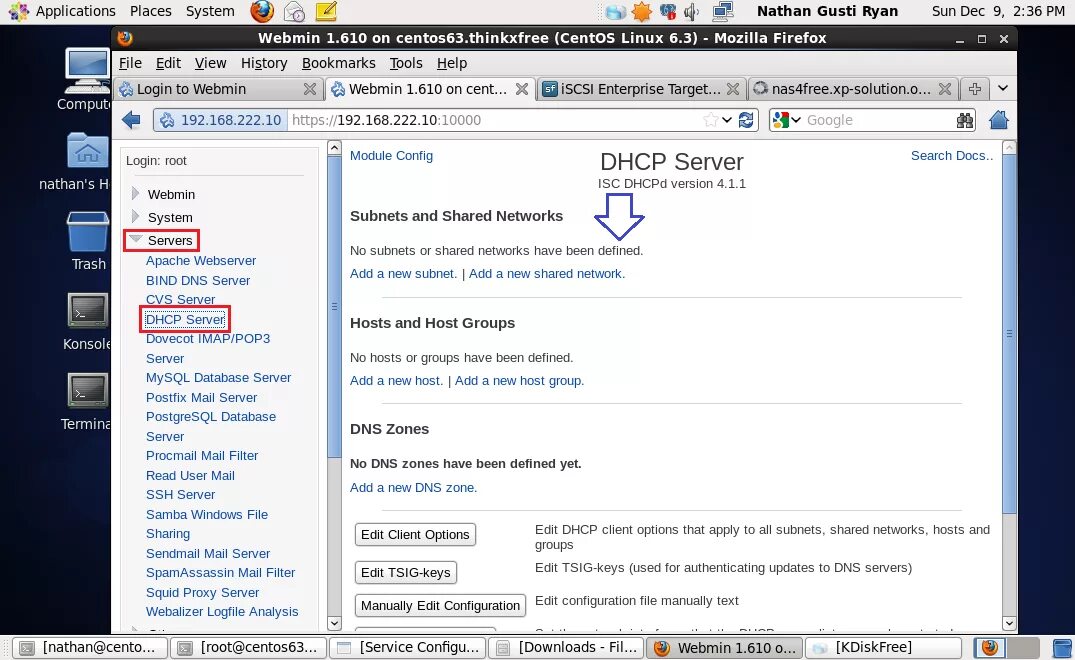
Task: Click Add a new shared network link
Action: [x=547, y=273]
